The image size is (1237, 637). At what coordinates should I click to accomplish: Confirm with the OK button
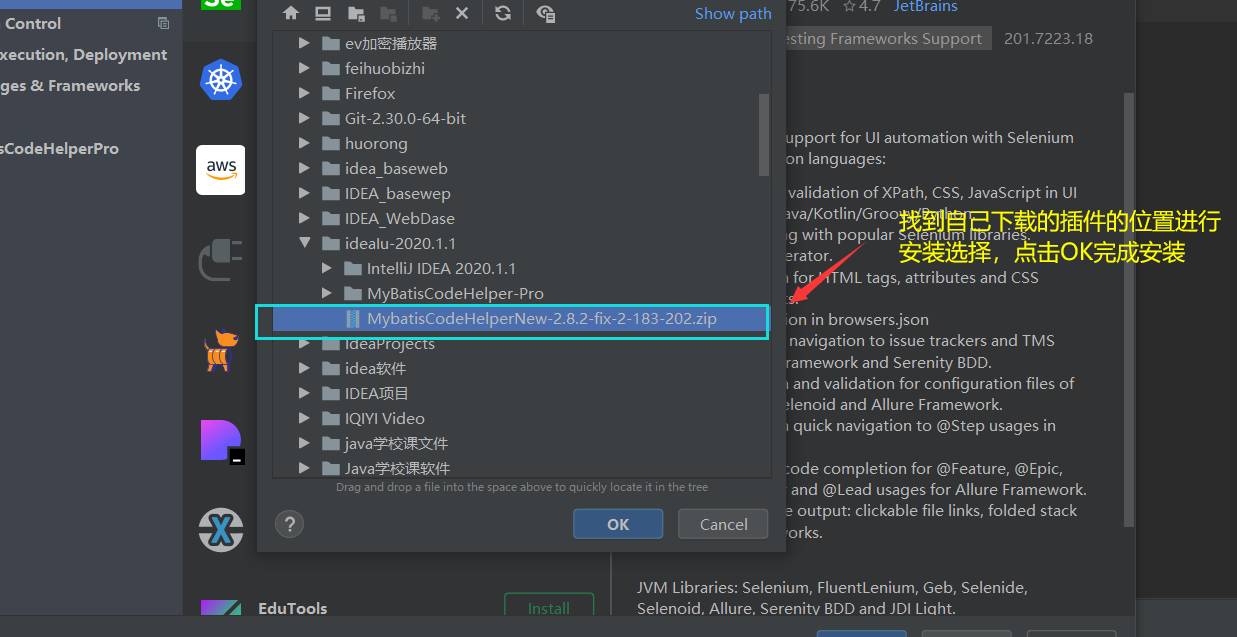pyautogui.click(x=618, y=524)
